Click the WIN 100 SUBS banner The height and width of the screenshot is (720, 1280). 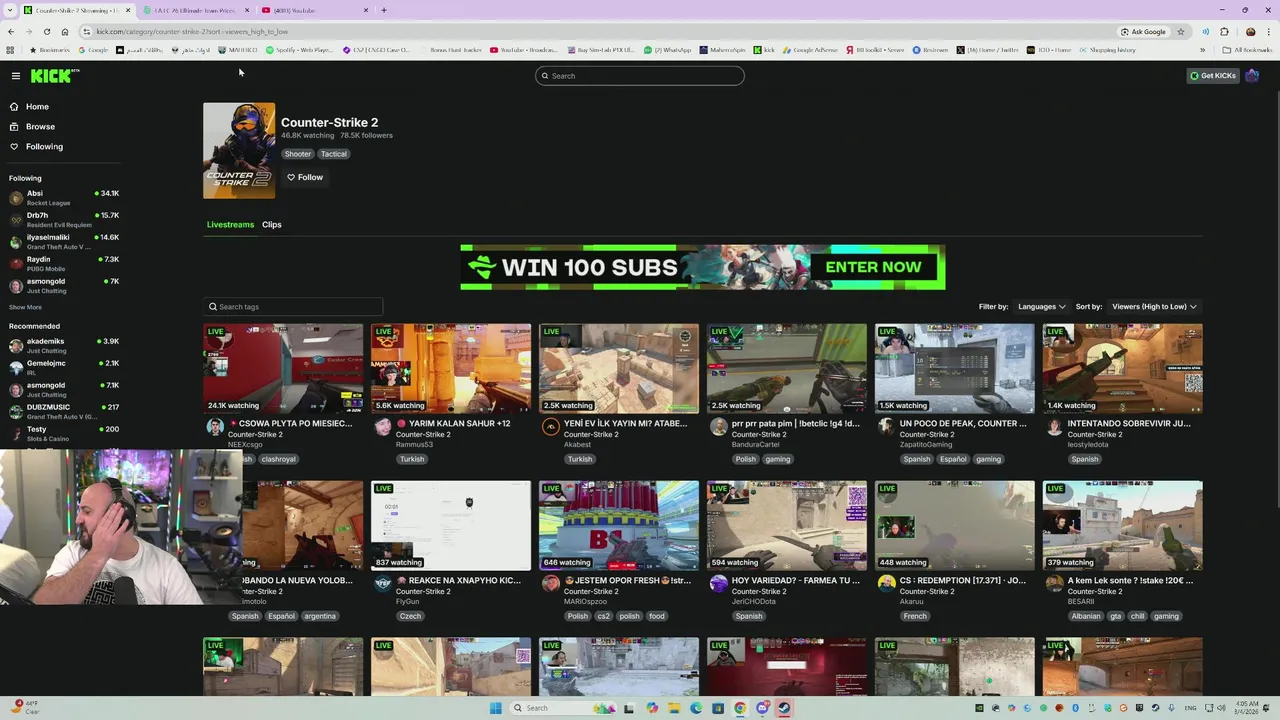coord(702,267)
